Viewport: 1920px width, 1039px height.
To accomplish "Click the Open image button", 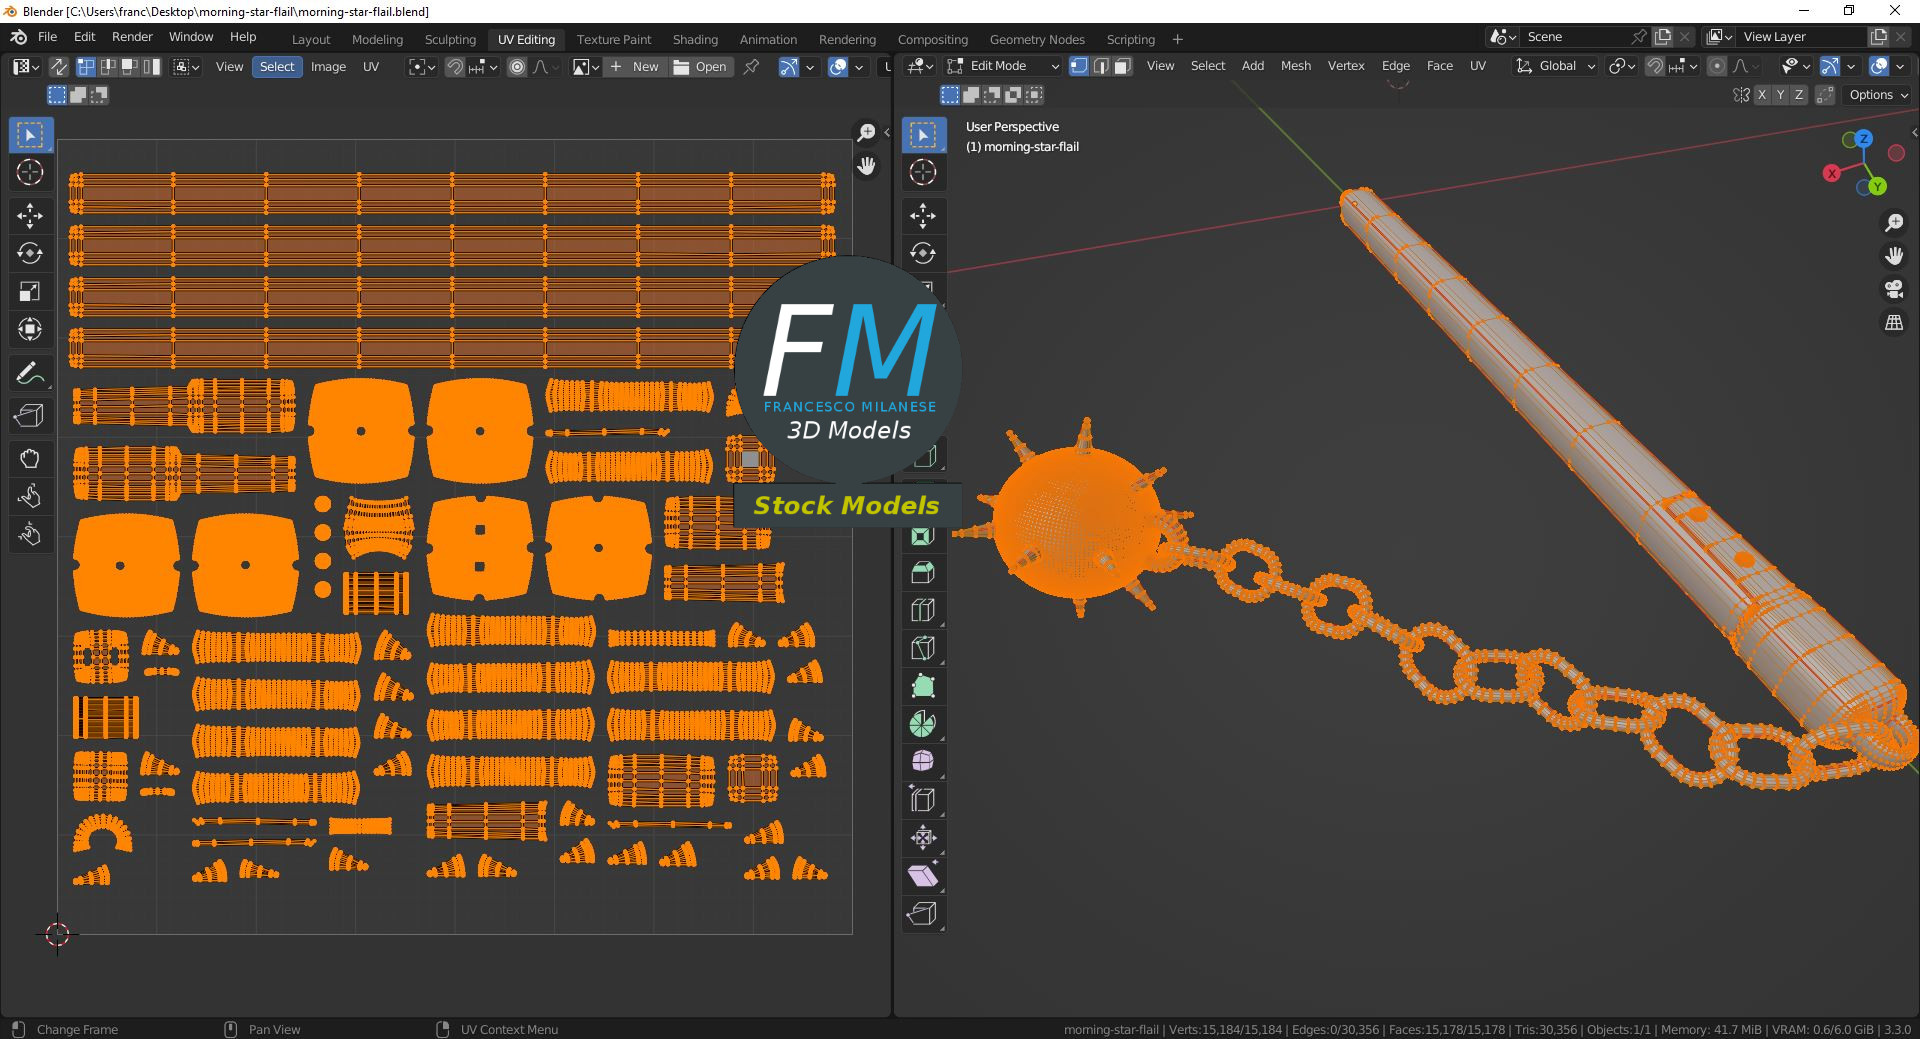I will coord(701,67).
